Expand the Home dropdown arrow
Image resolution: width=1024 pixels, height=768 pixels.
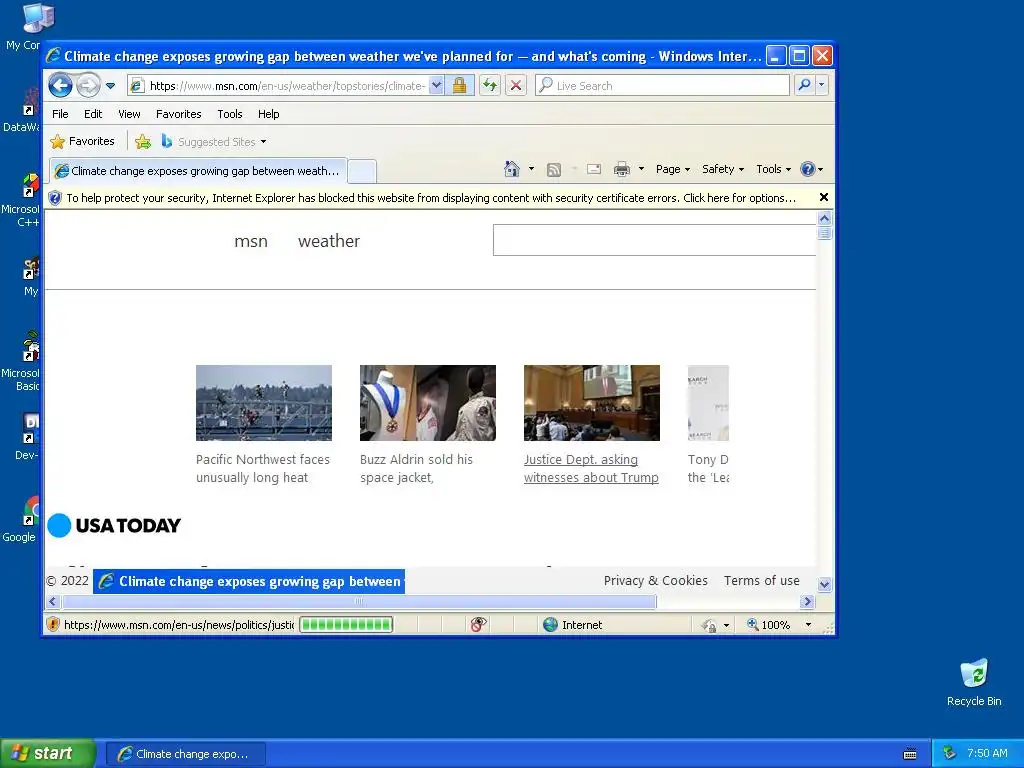coord(532,169)
